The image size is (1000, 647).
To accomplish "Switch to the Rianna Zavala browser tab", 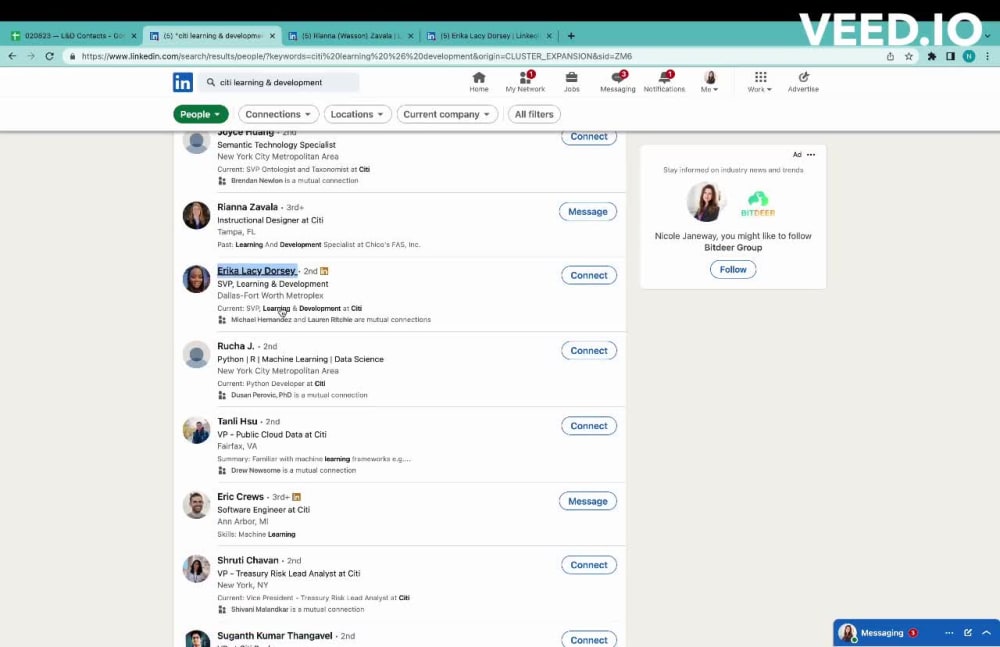I will click(347, 34).
